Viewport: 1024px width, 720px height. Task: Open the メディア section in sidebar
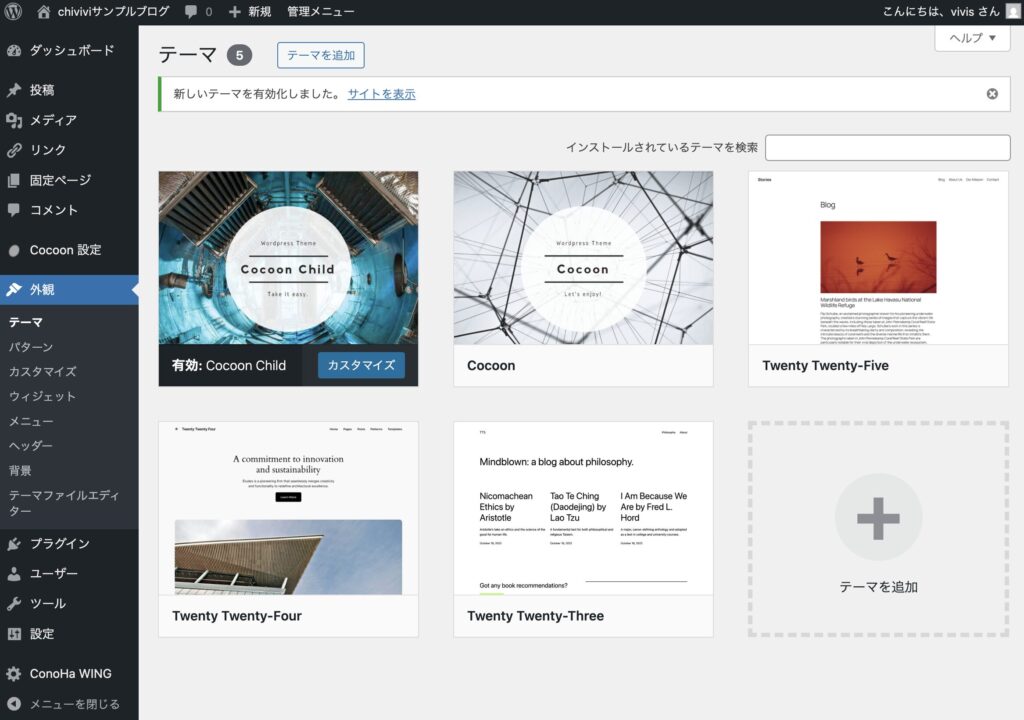pos(53,120)
